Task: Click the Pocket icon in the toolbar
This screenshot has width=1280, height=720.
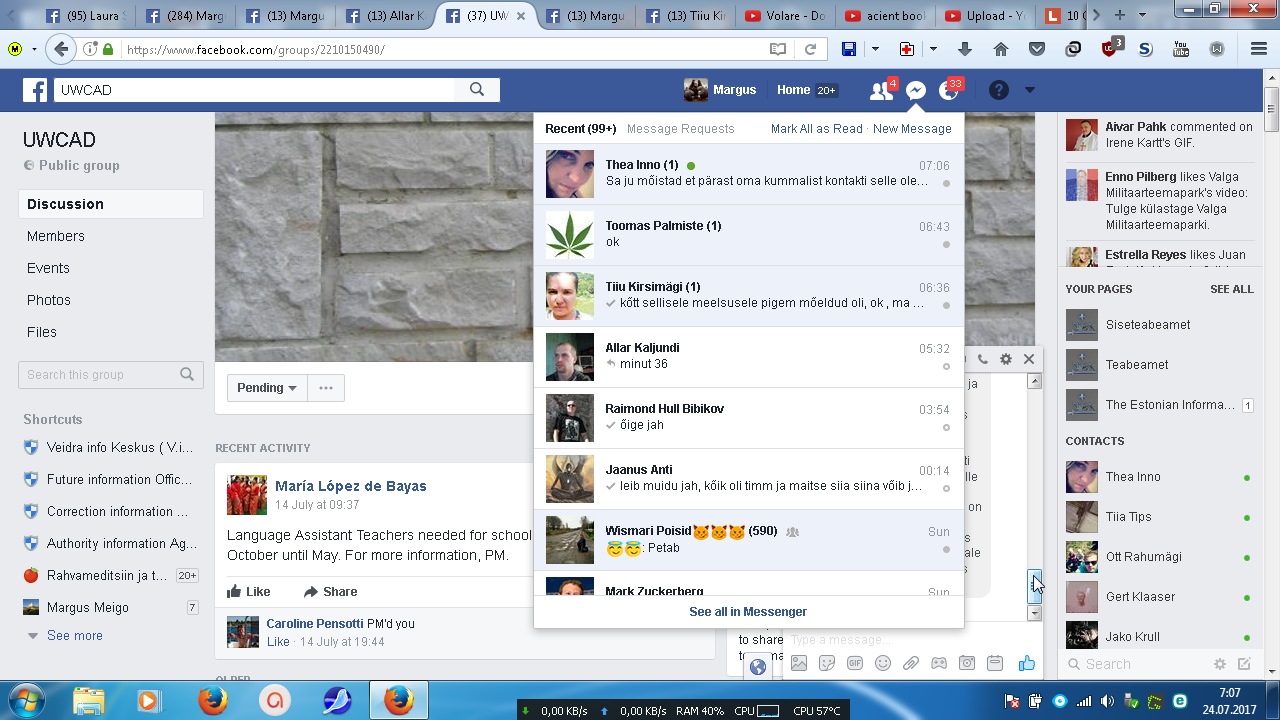Action: (1037, 49)
